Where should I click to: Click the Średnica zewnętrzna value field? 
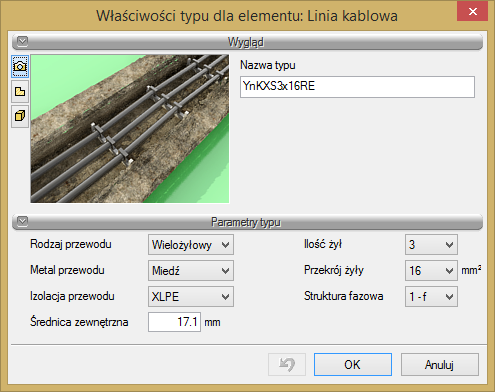pos(174,322)
